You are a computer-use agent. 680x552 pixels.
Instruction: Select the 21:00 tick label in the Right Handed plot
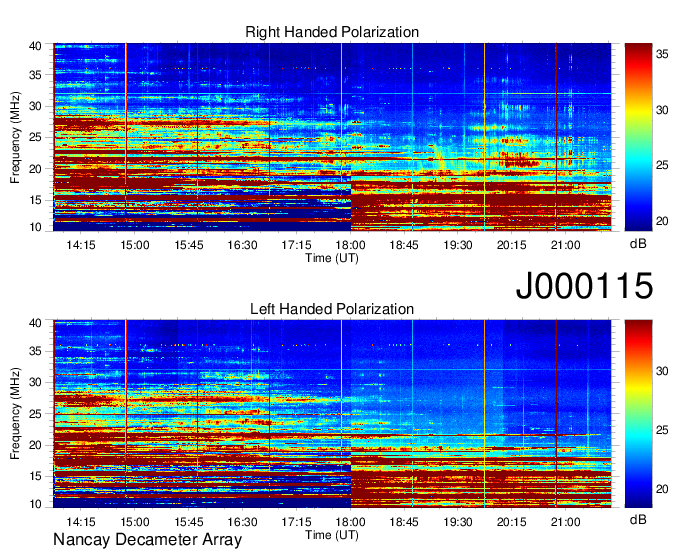565,245
